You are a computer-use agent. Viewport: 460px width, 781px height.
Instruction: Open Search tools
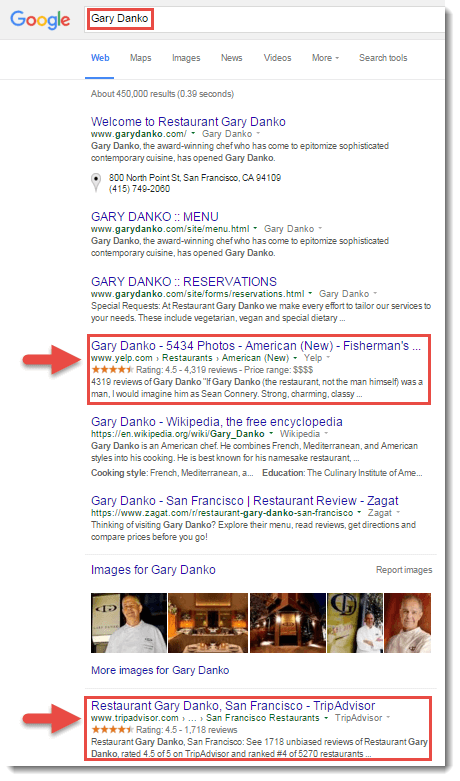click(383, 58)
